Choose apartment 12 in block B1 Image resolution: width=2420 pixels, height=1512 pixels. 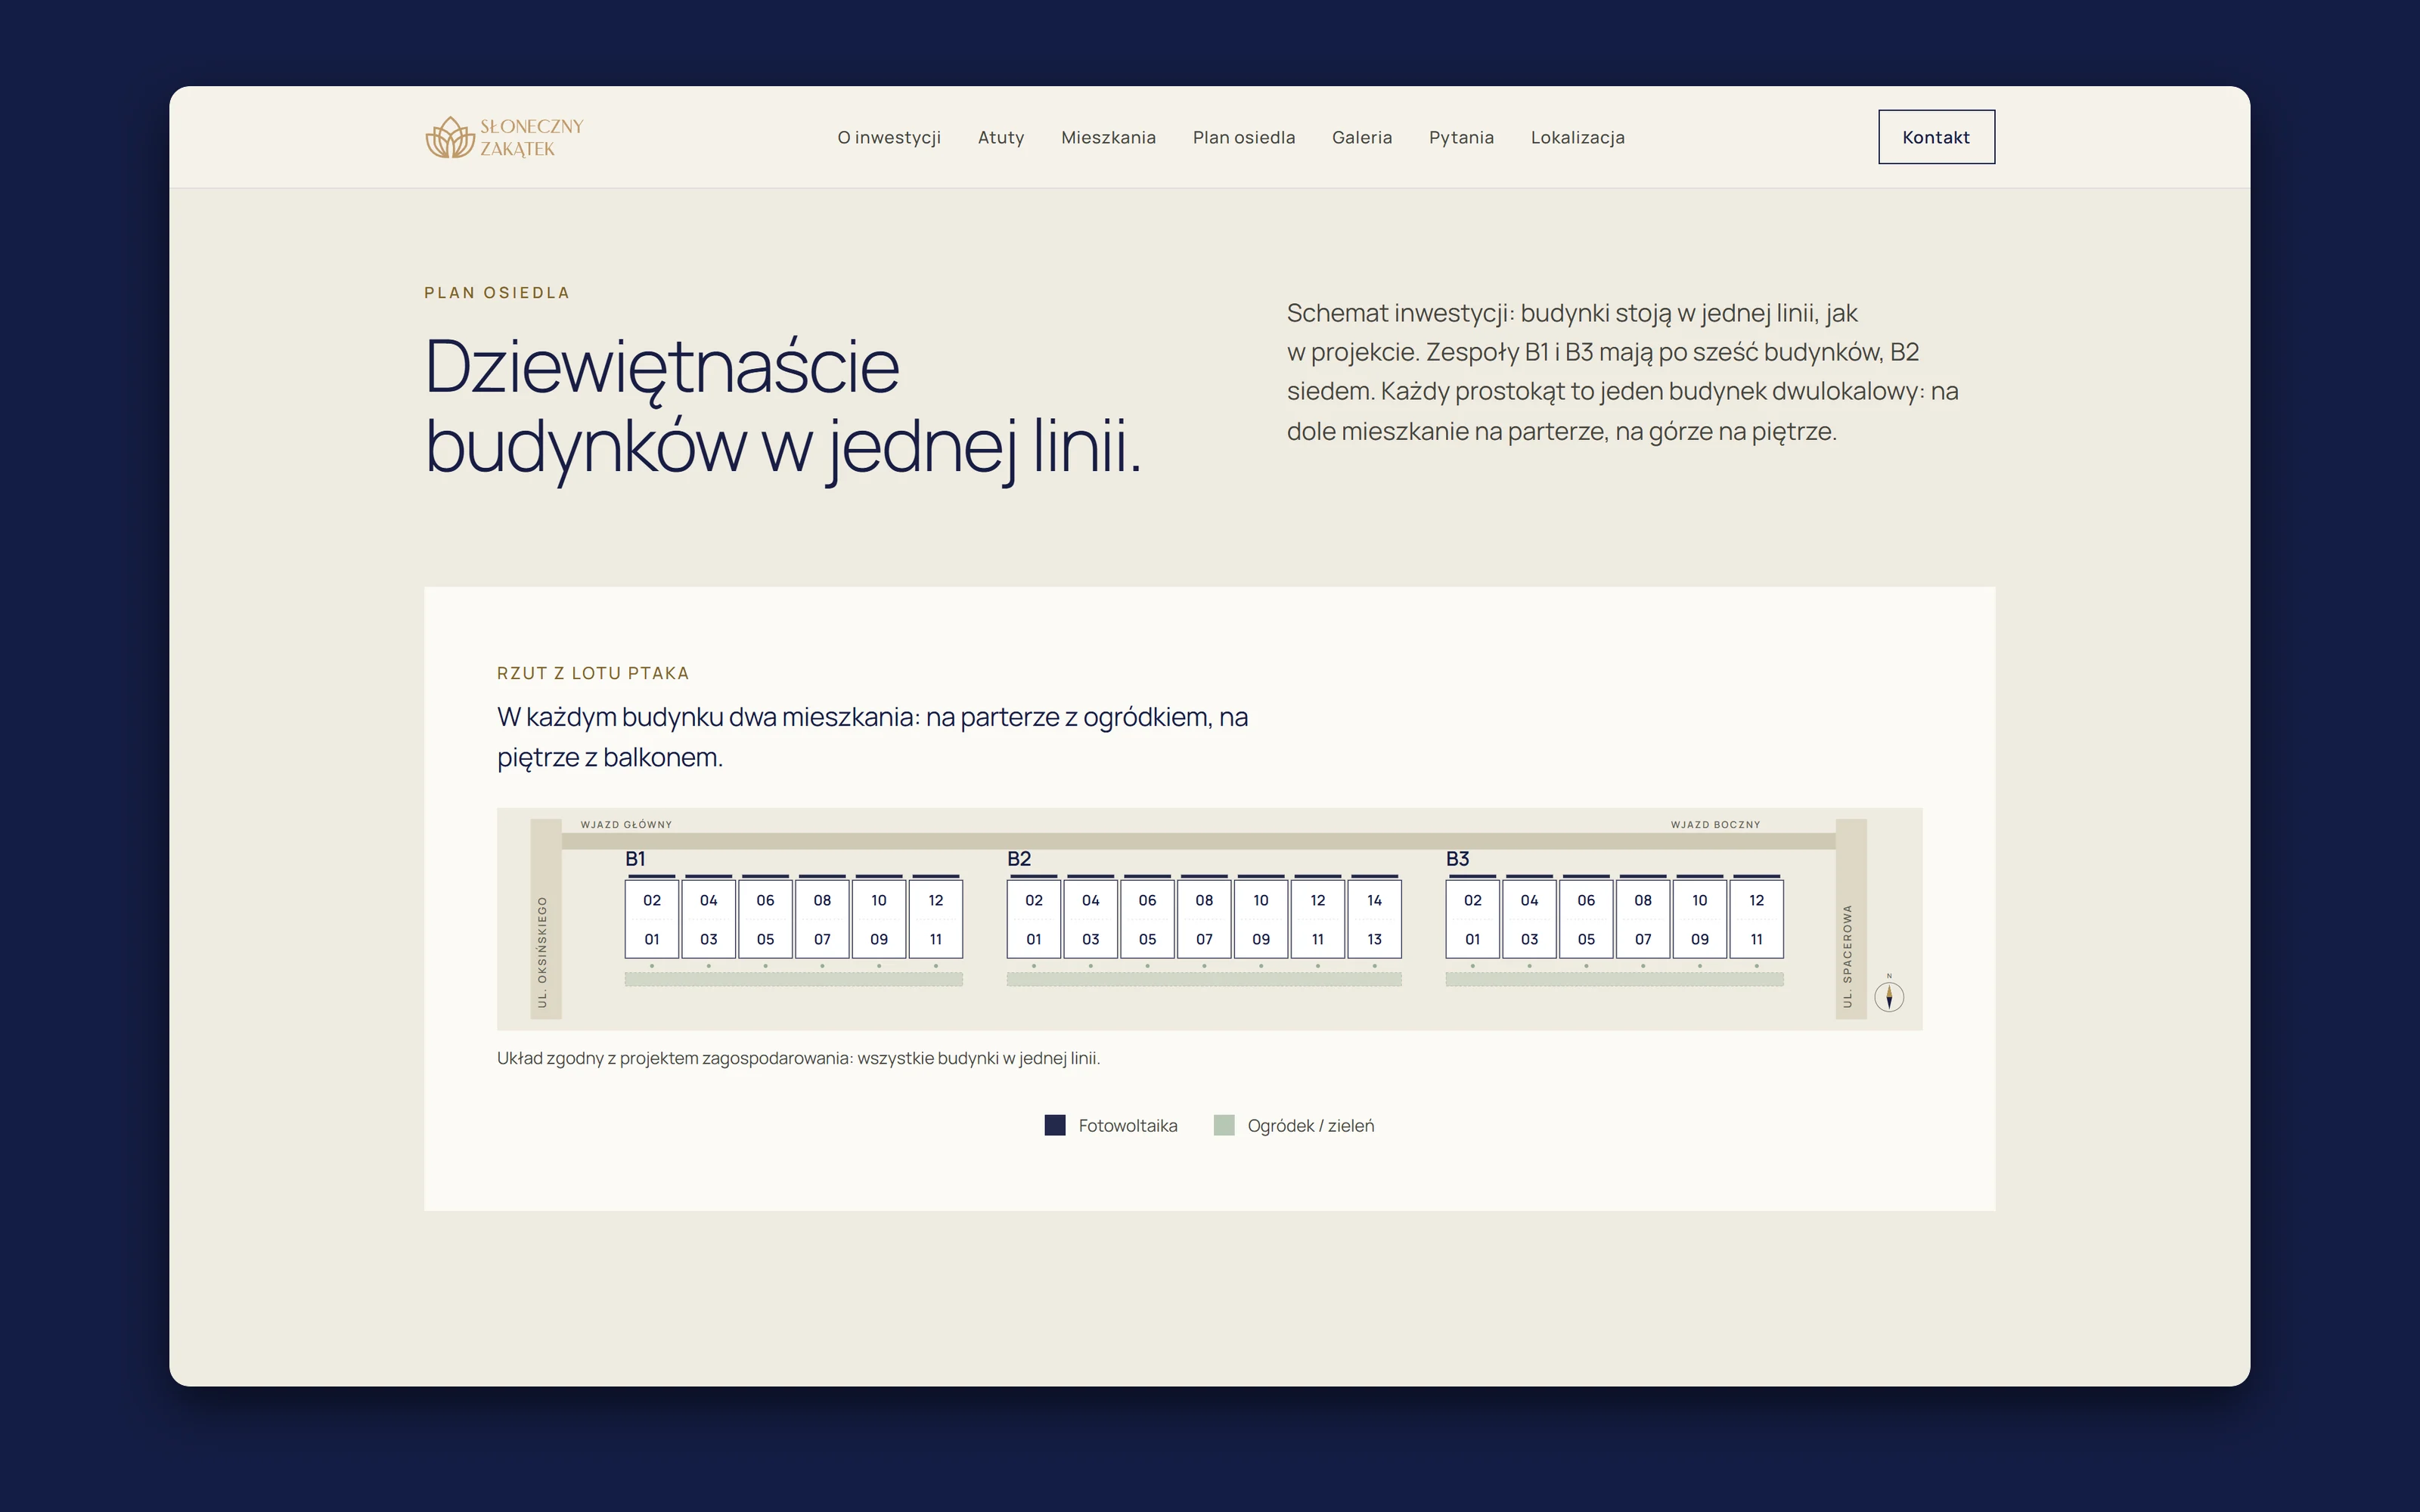[x=936, y=900]
